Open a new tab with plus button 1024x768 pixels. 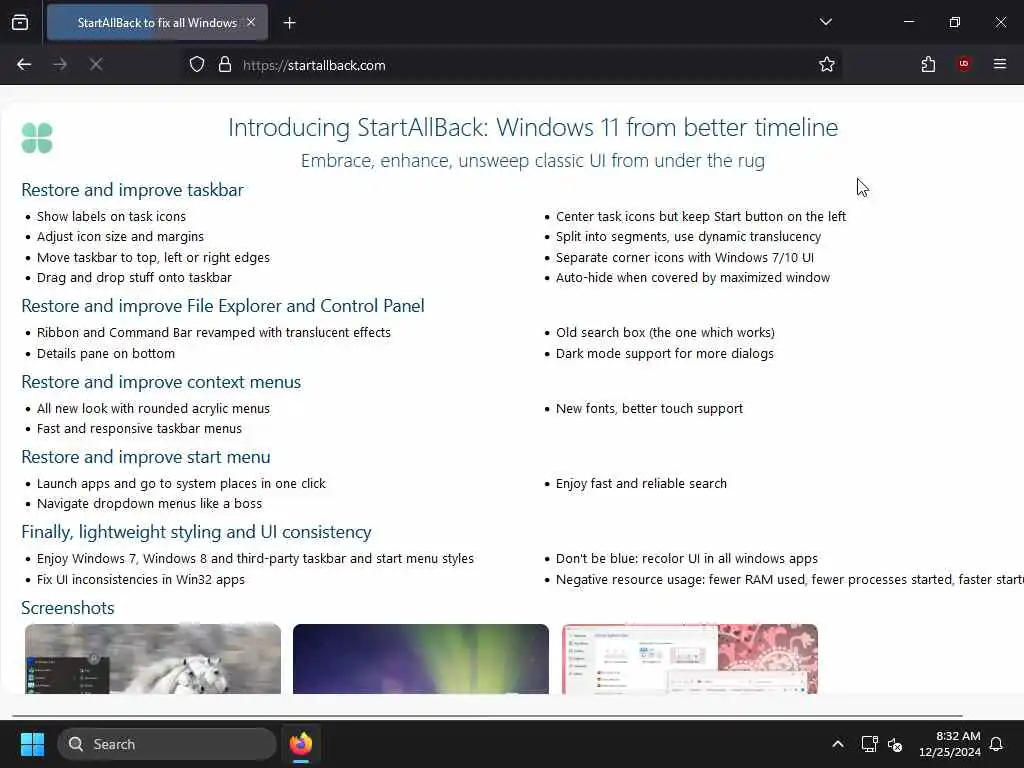[x=290, y=23]
